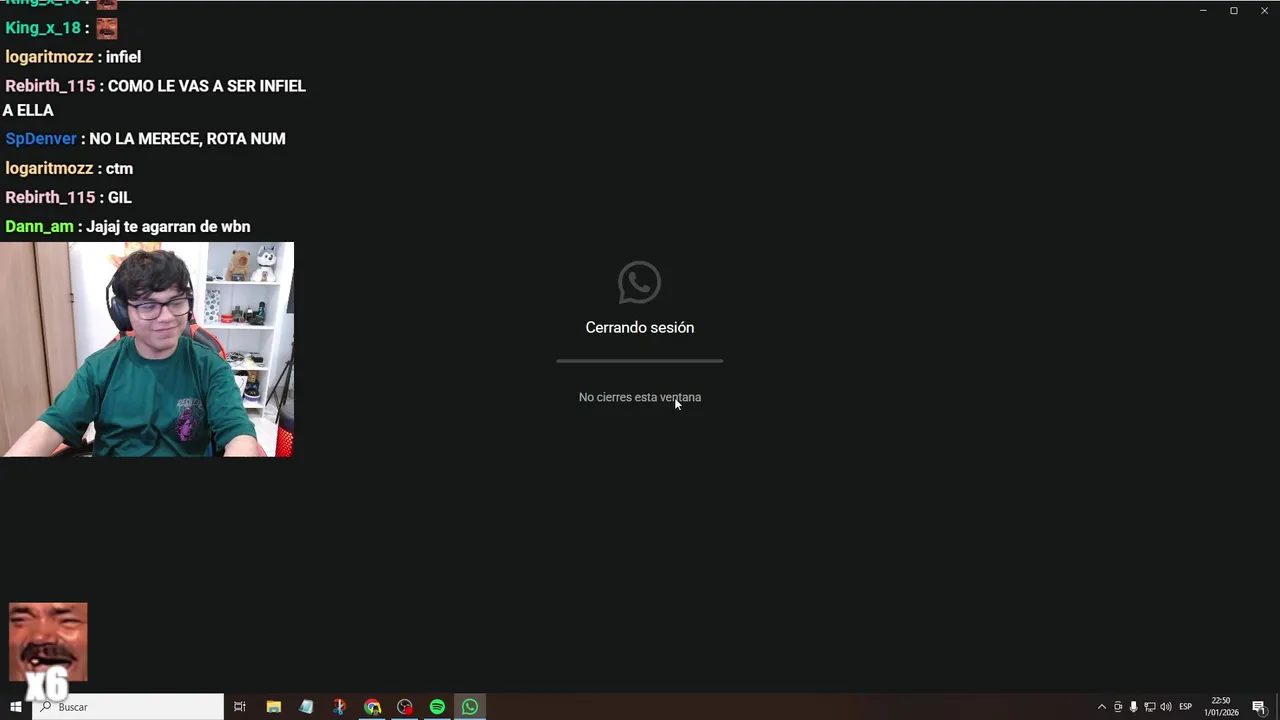1280x720 pixels.
Task: Select the WhatsApp taskbar icon
Action: pyautogui.click(x=470, y=707)
